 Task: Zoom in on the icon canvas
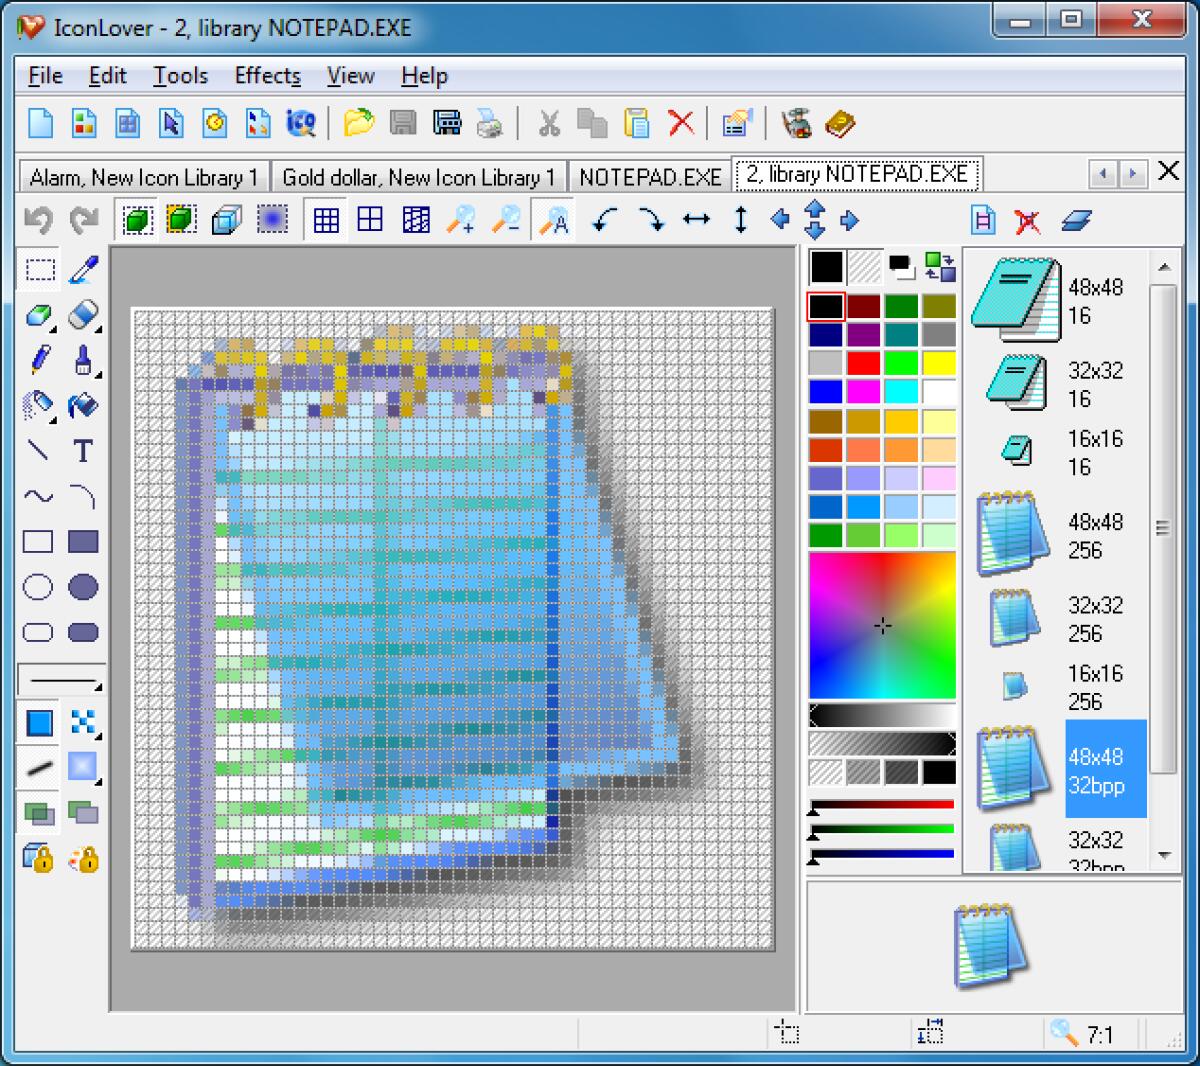tap(462, 219)
